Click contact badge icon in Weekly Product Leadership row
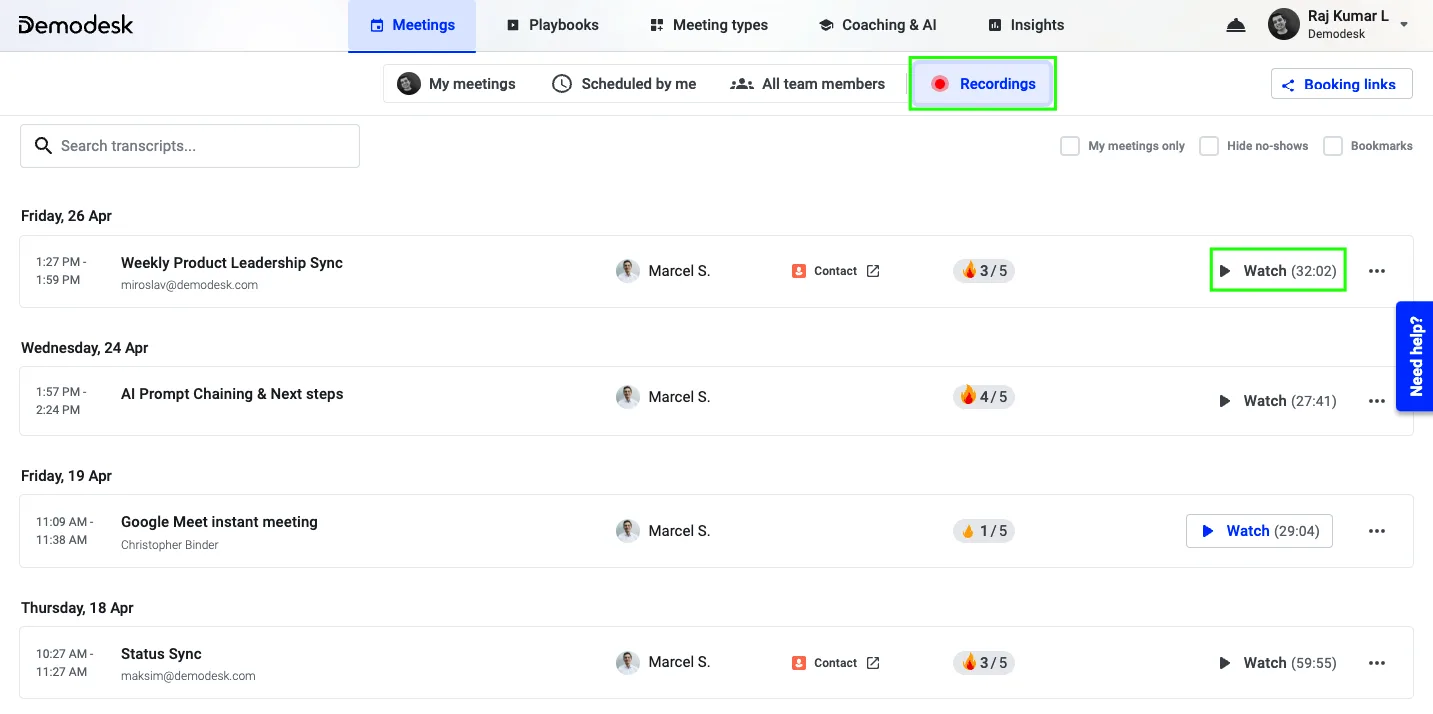 point(799,271)
